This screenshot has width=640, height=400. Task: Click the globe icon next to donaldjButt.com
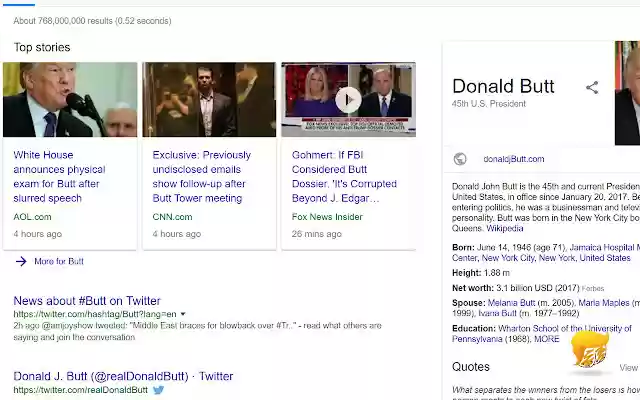460,159
